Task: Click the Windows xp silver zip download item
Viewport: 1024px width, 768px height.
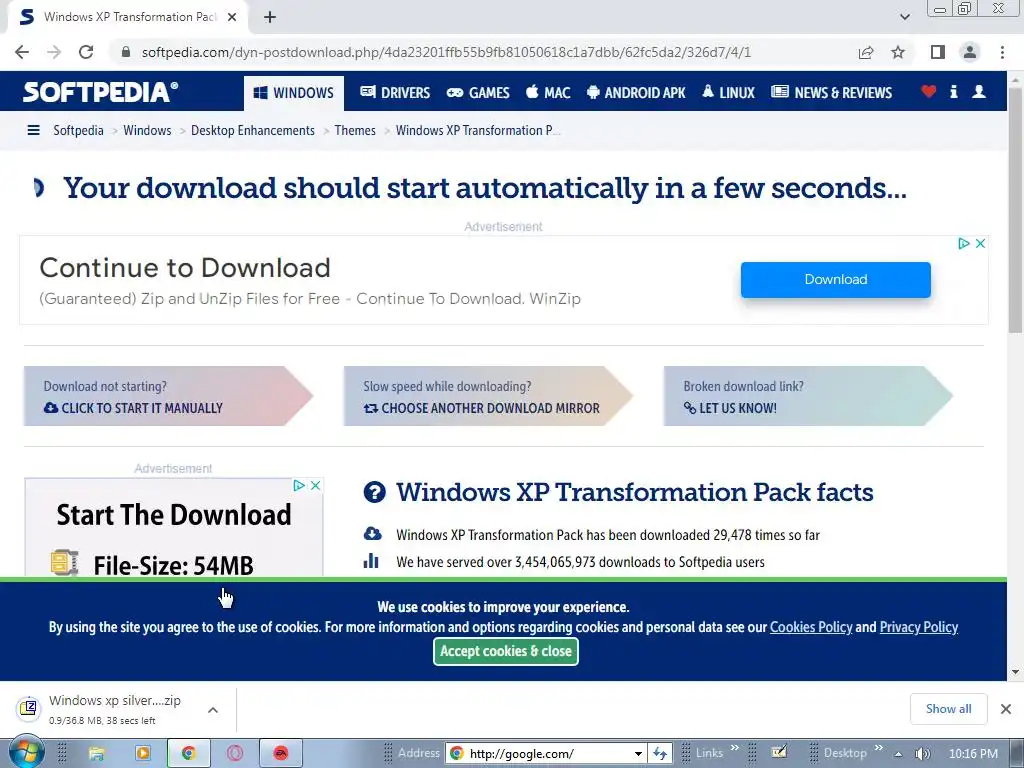Action: point(104,709)
